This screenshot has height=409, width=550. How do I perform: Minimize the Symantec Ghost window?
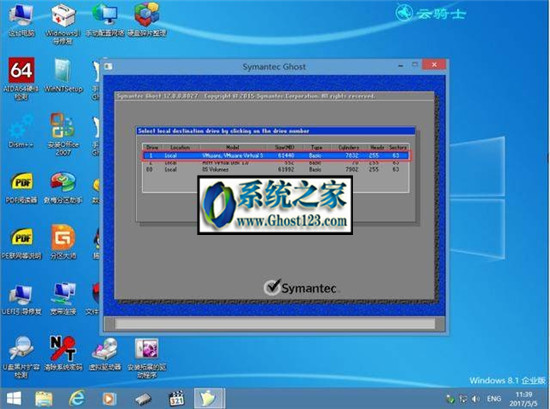[x=401, y=65]
